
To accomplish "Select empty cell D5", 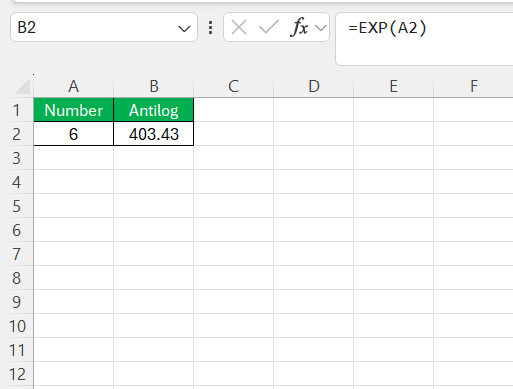I will [x=313, y=206].
